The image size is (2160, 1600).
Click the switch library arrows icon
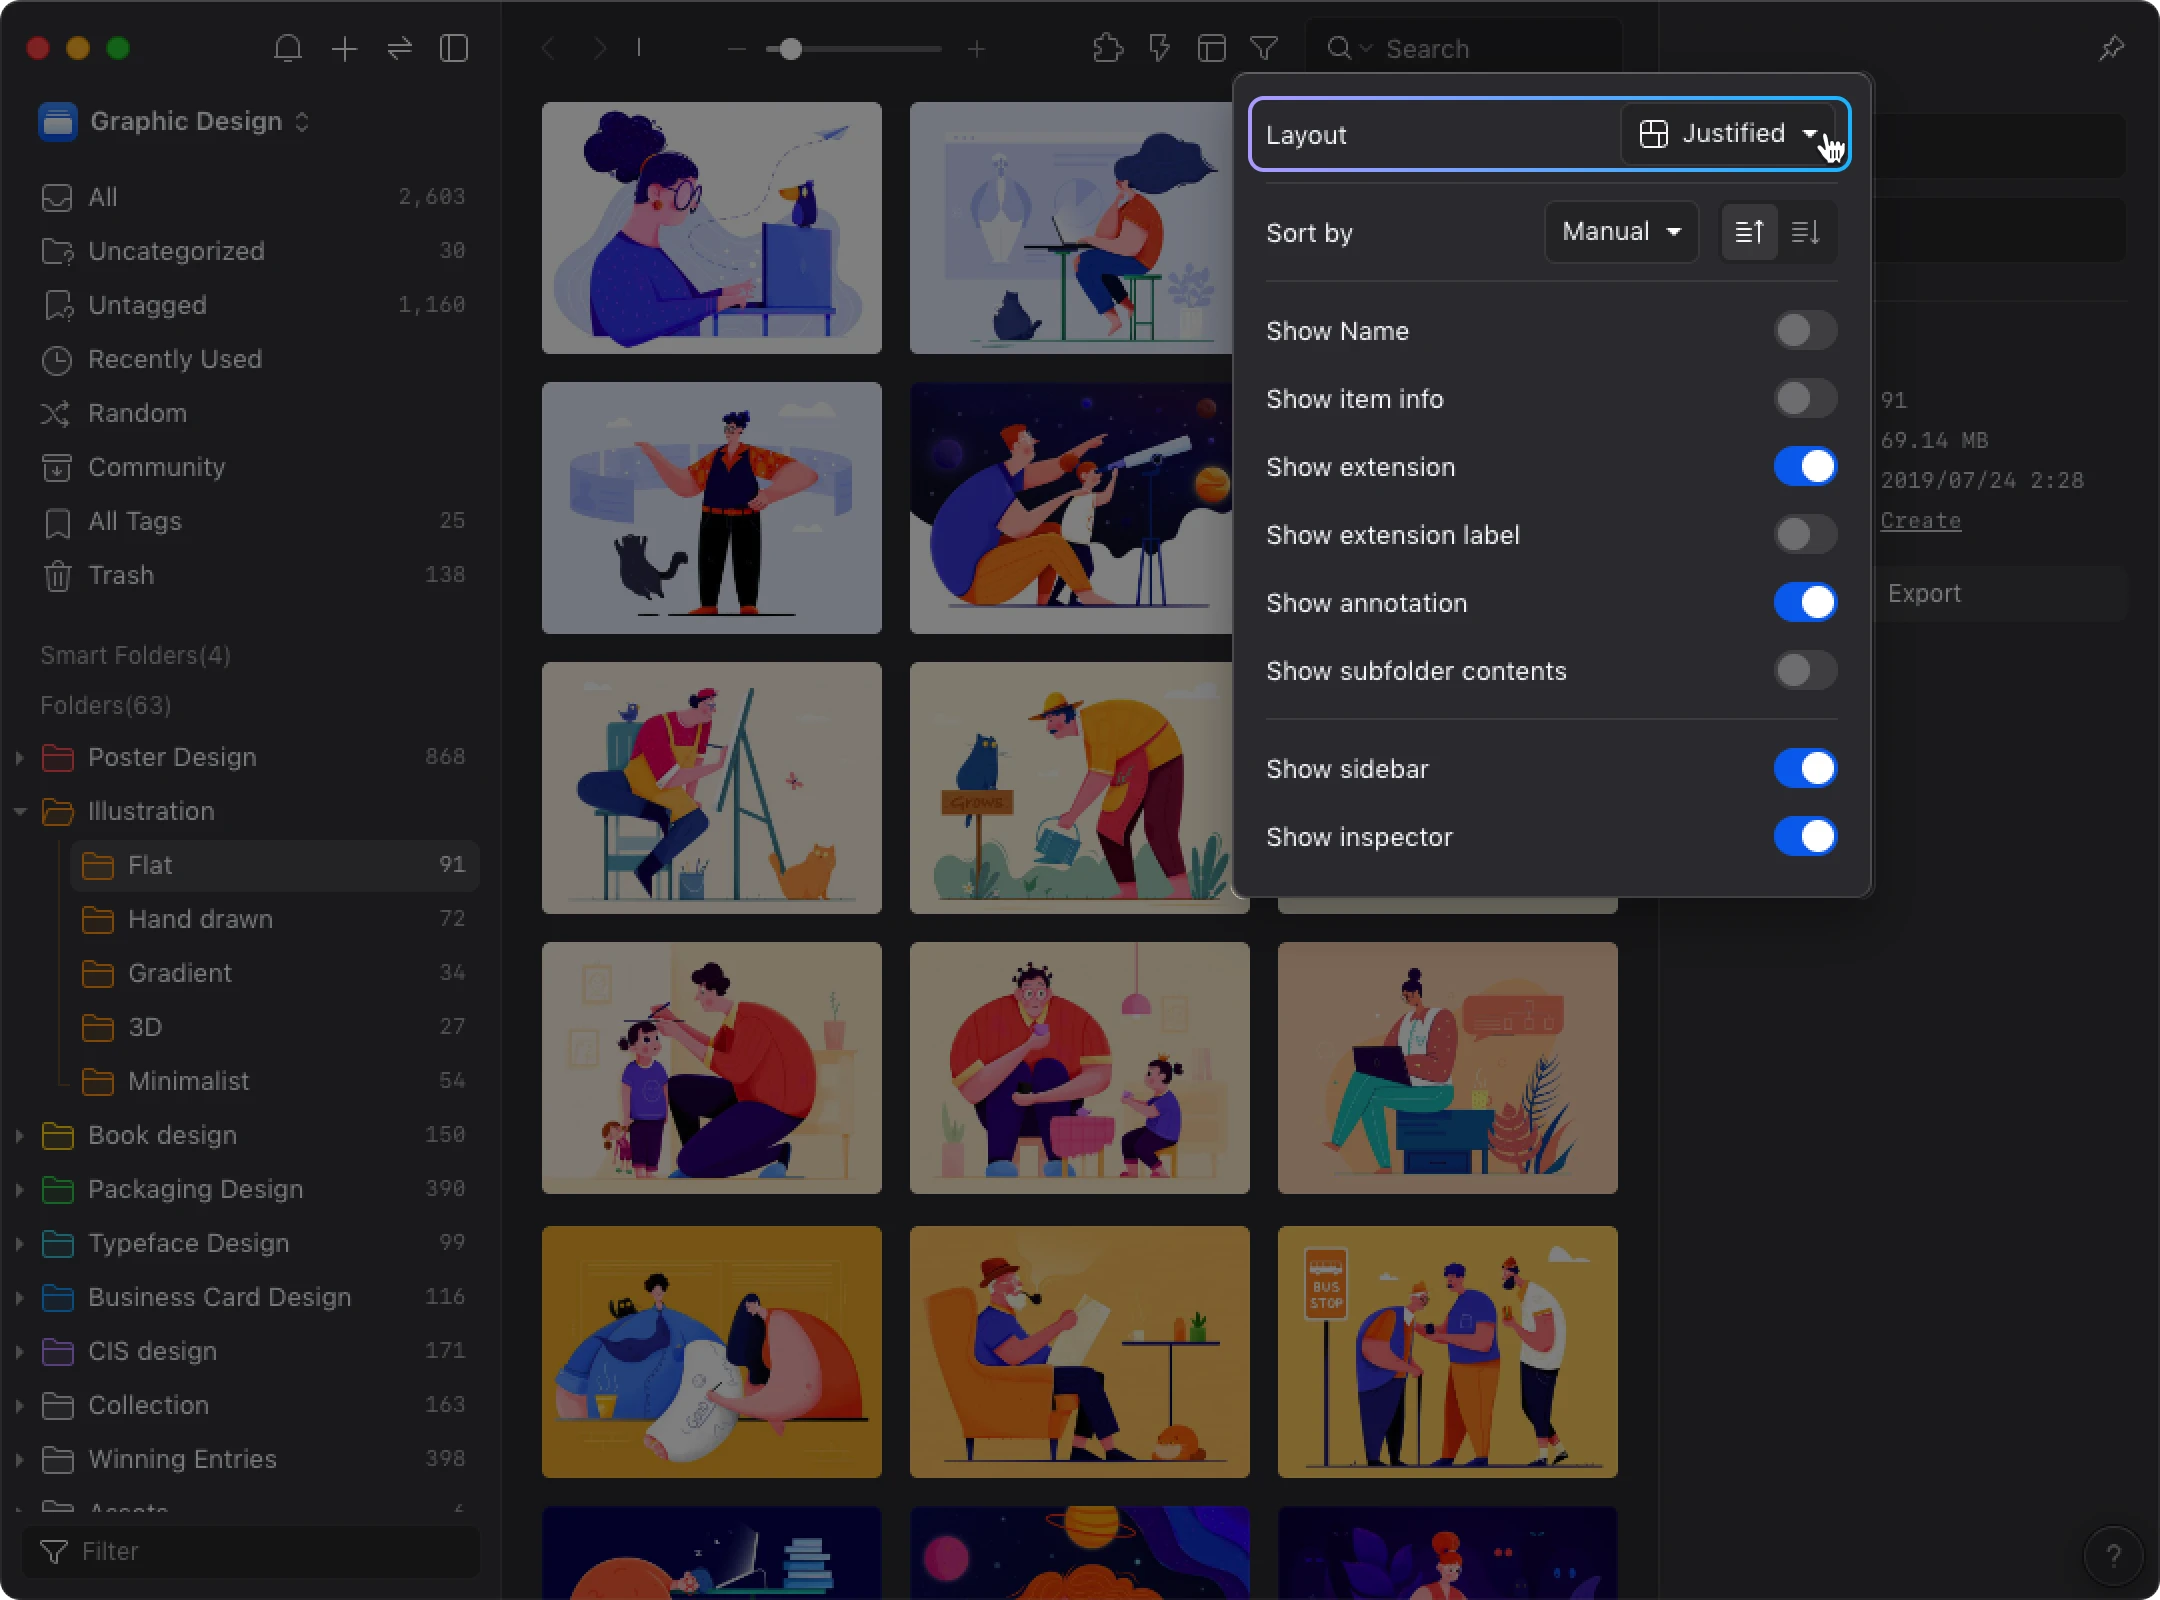tap(399, 48)
